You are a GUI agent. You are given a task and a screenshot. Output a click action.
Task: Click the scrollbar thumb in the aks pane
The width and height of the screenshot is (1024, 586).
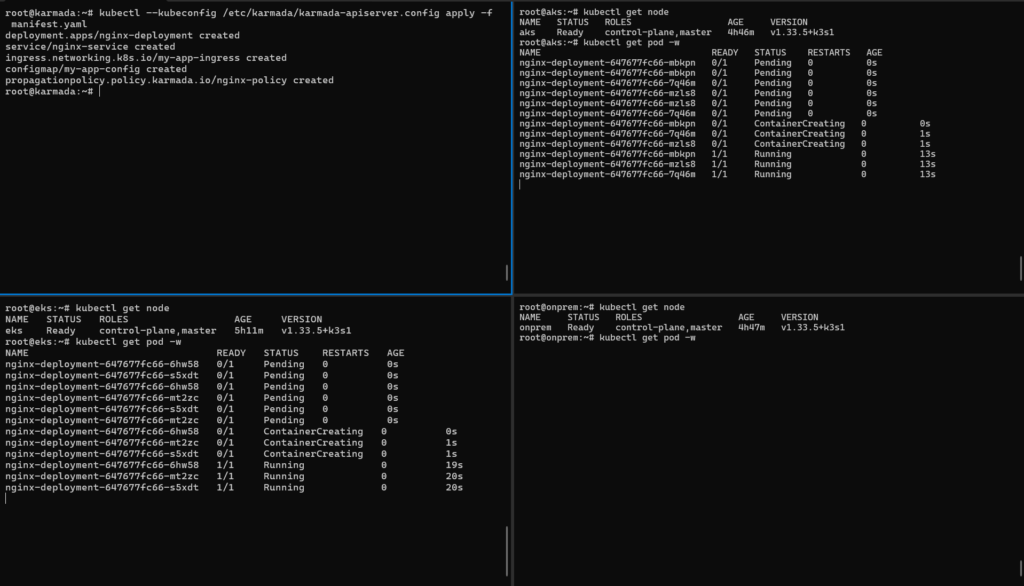[1021, 268]
